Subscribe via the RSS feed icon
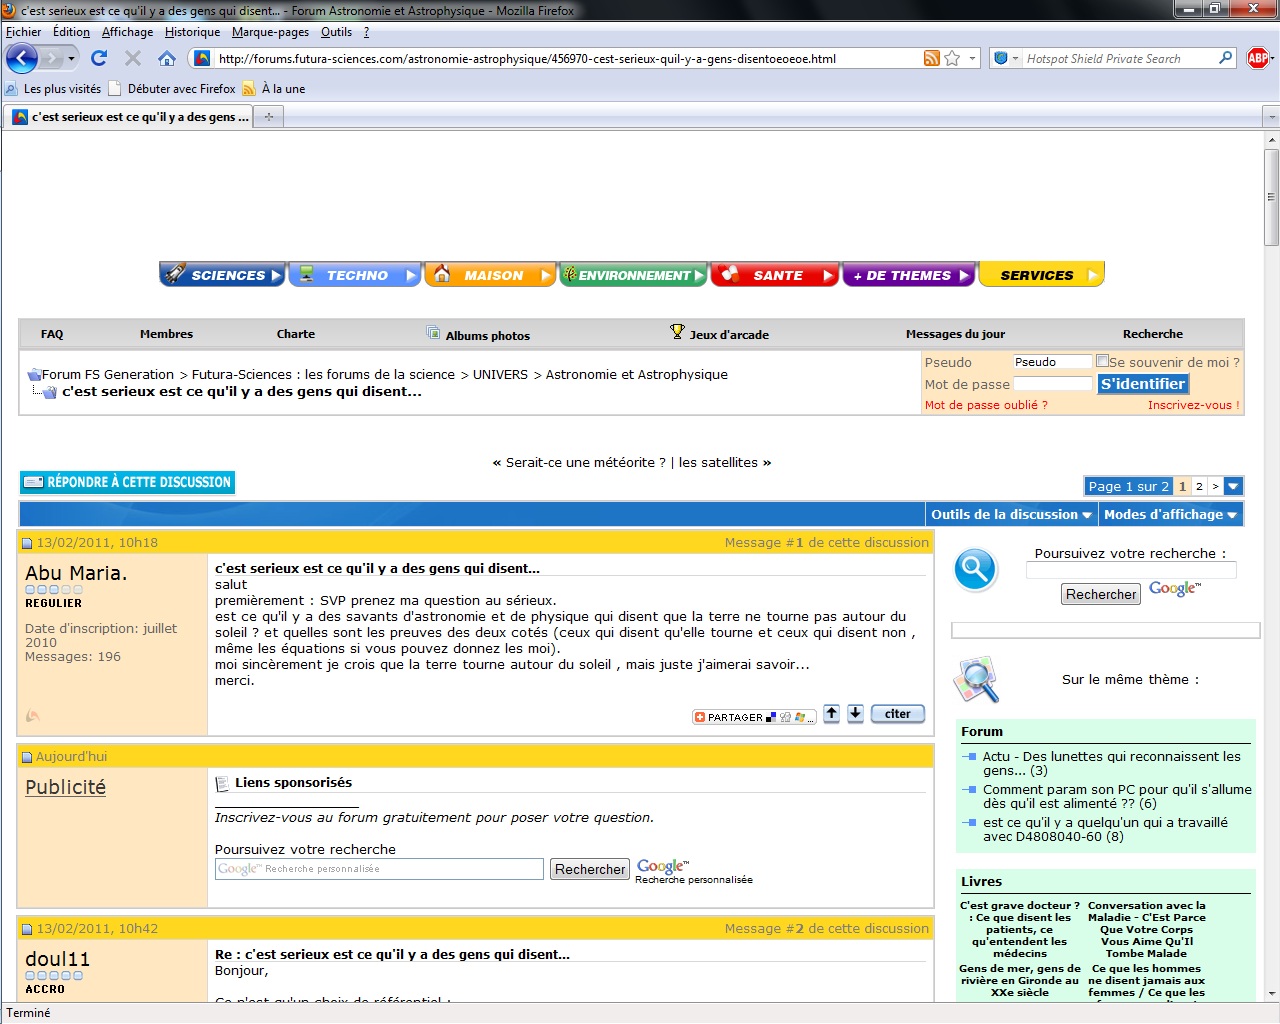 pos(932,58)
